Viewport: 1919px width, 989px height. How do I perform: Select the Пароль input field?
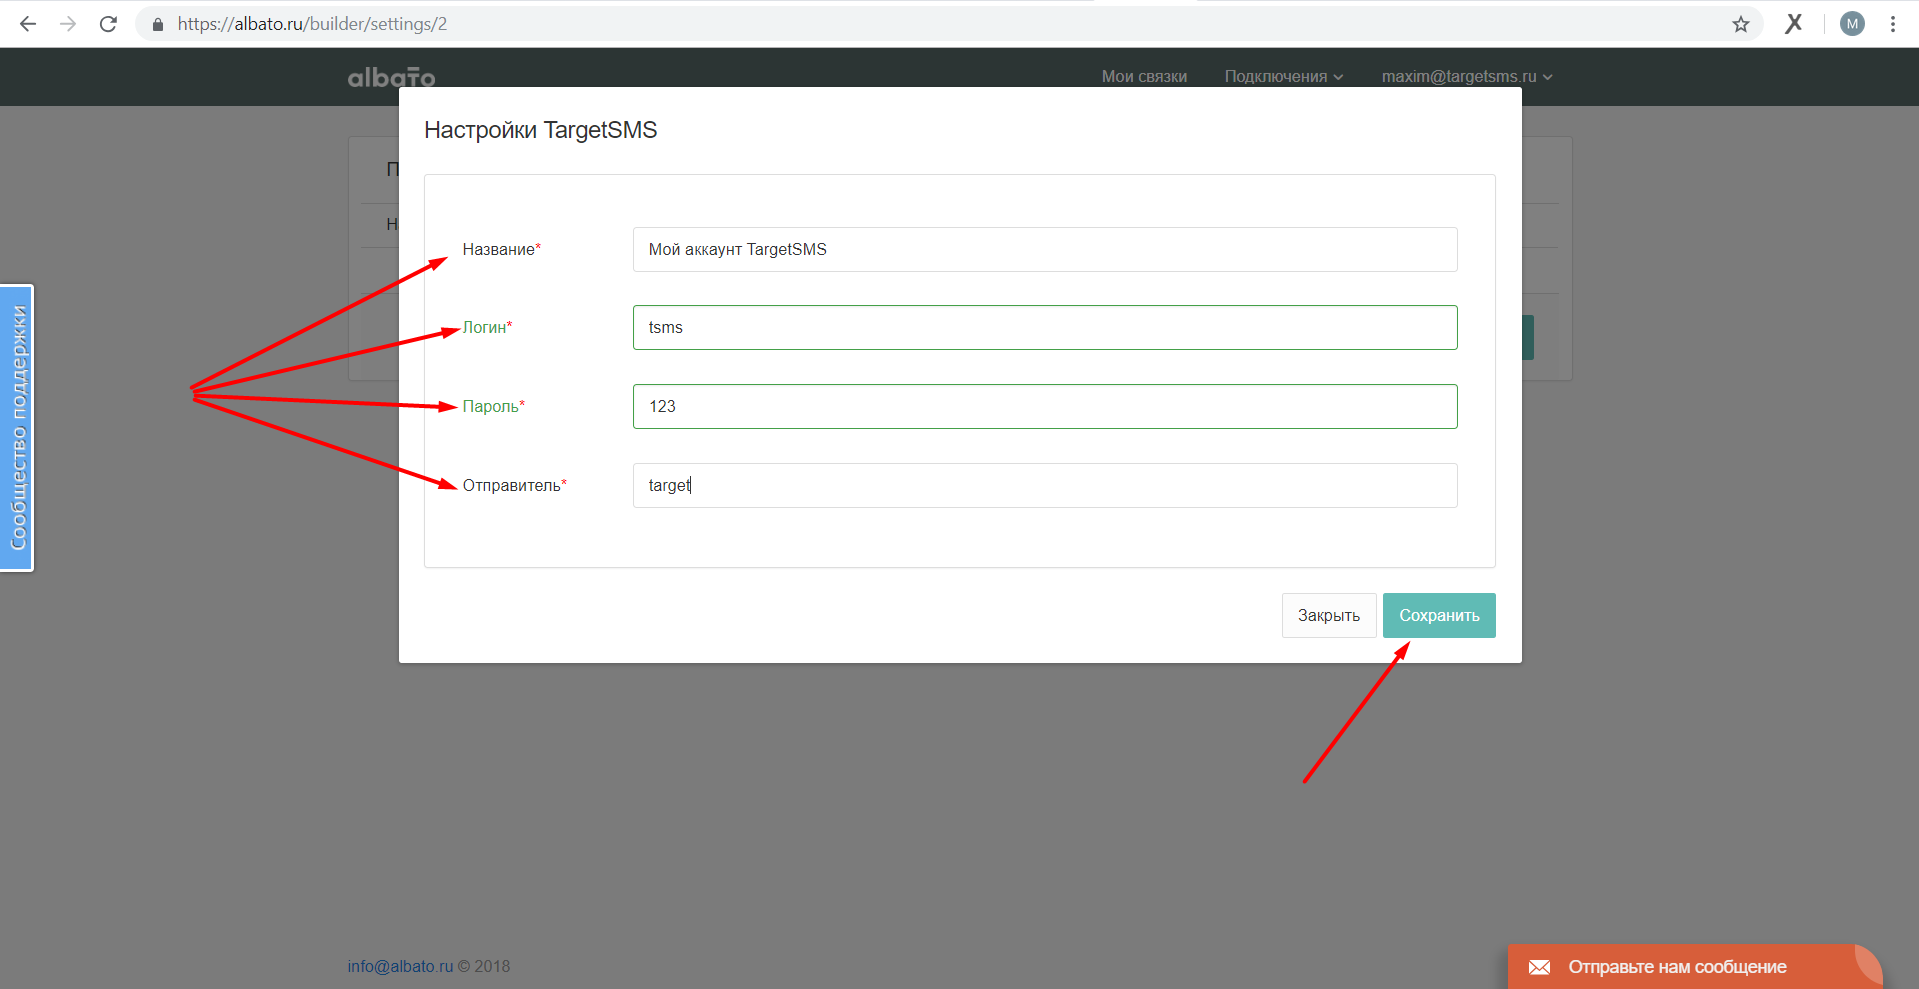1045,406
